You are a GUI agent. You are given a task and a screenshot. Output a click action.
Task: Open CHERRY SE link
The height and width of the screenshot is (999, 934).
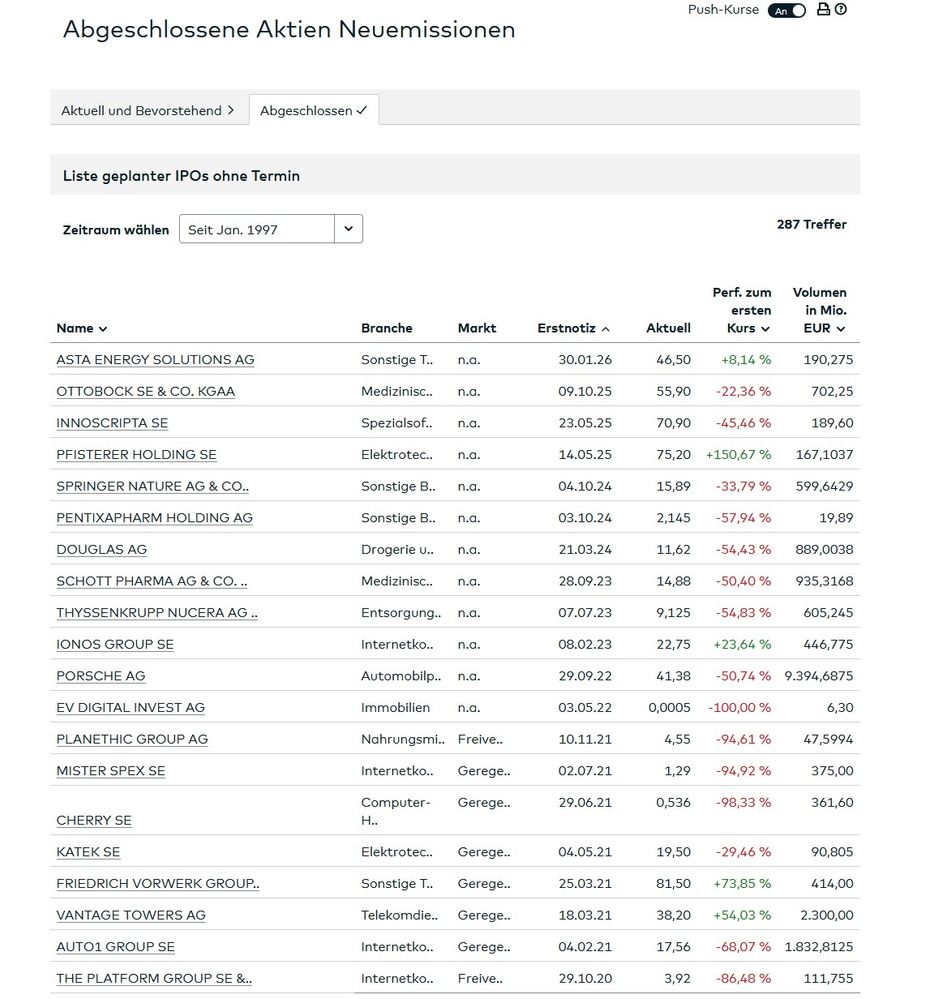[94, 821]
